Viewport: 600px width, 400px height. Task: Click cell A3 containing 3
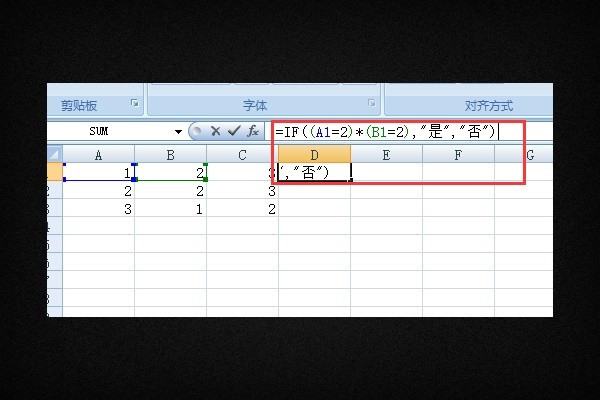click(x=98, y=208)
